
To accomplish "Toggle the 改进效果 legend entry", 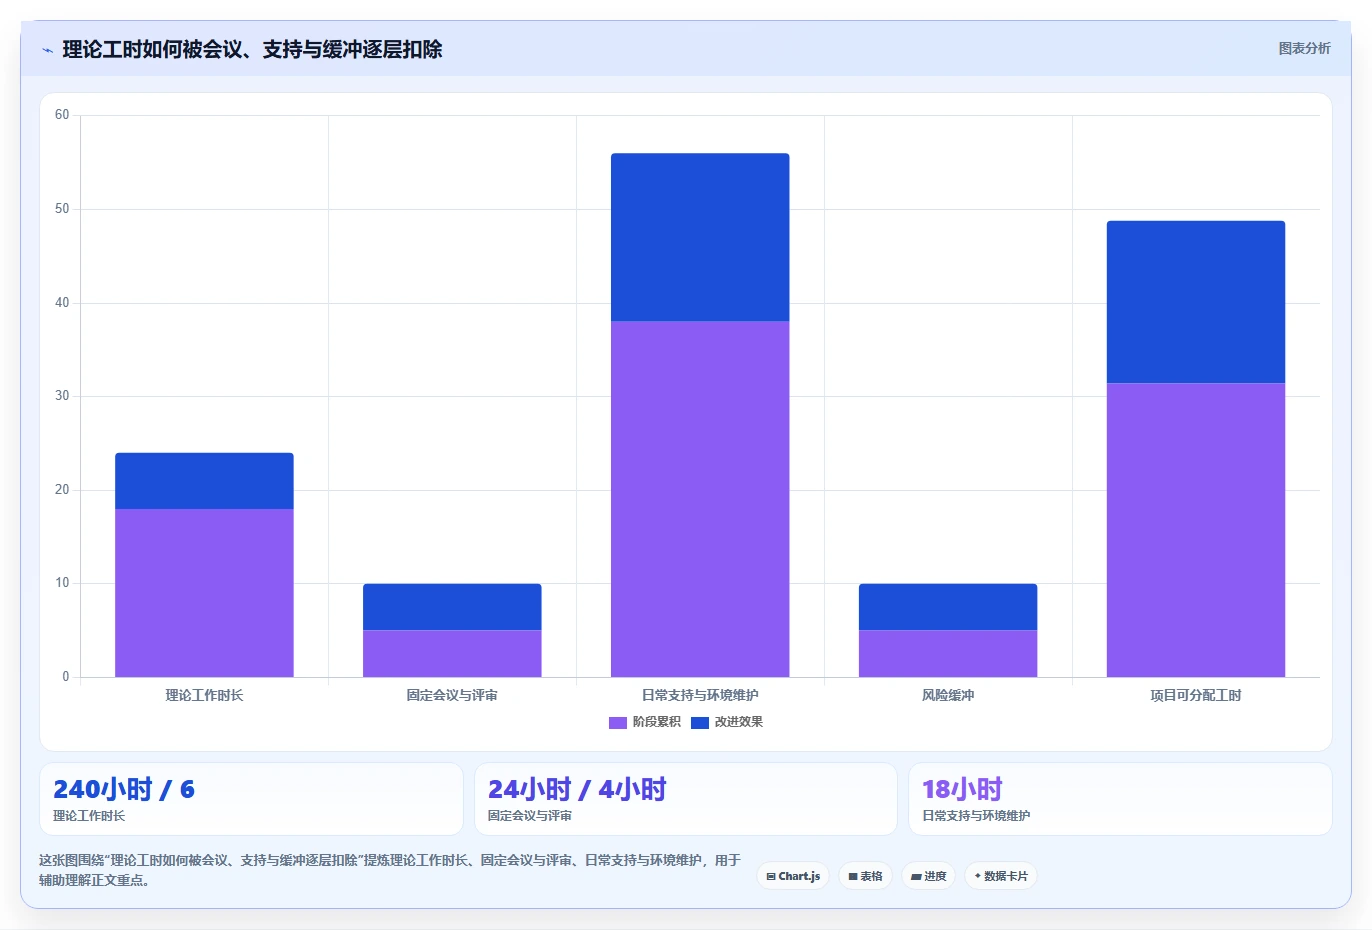I will [x=727, y=722].
